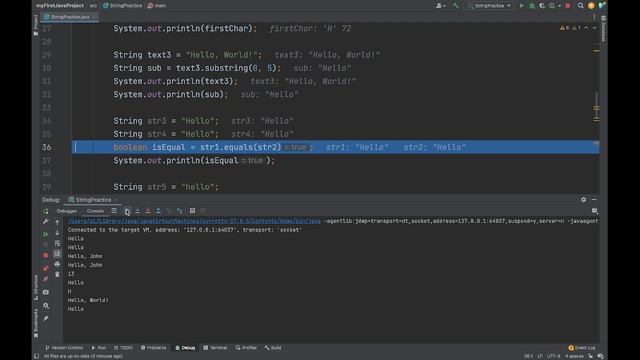The image size is (640, 360).
Task: Stop the program from the top toolbar
Action: (x=568, y=6)
